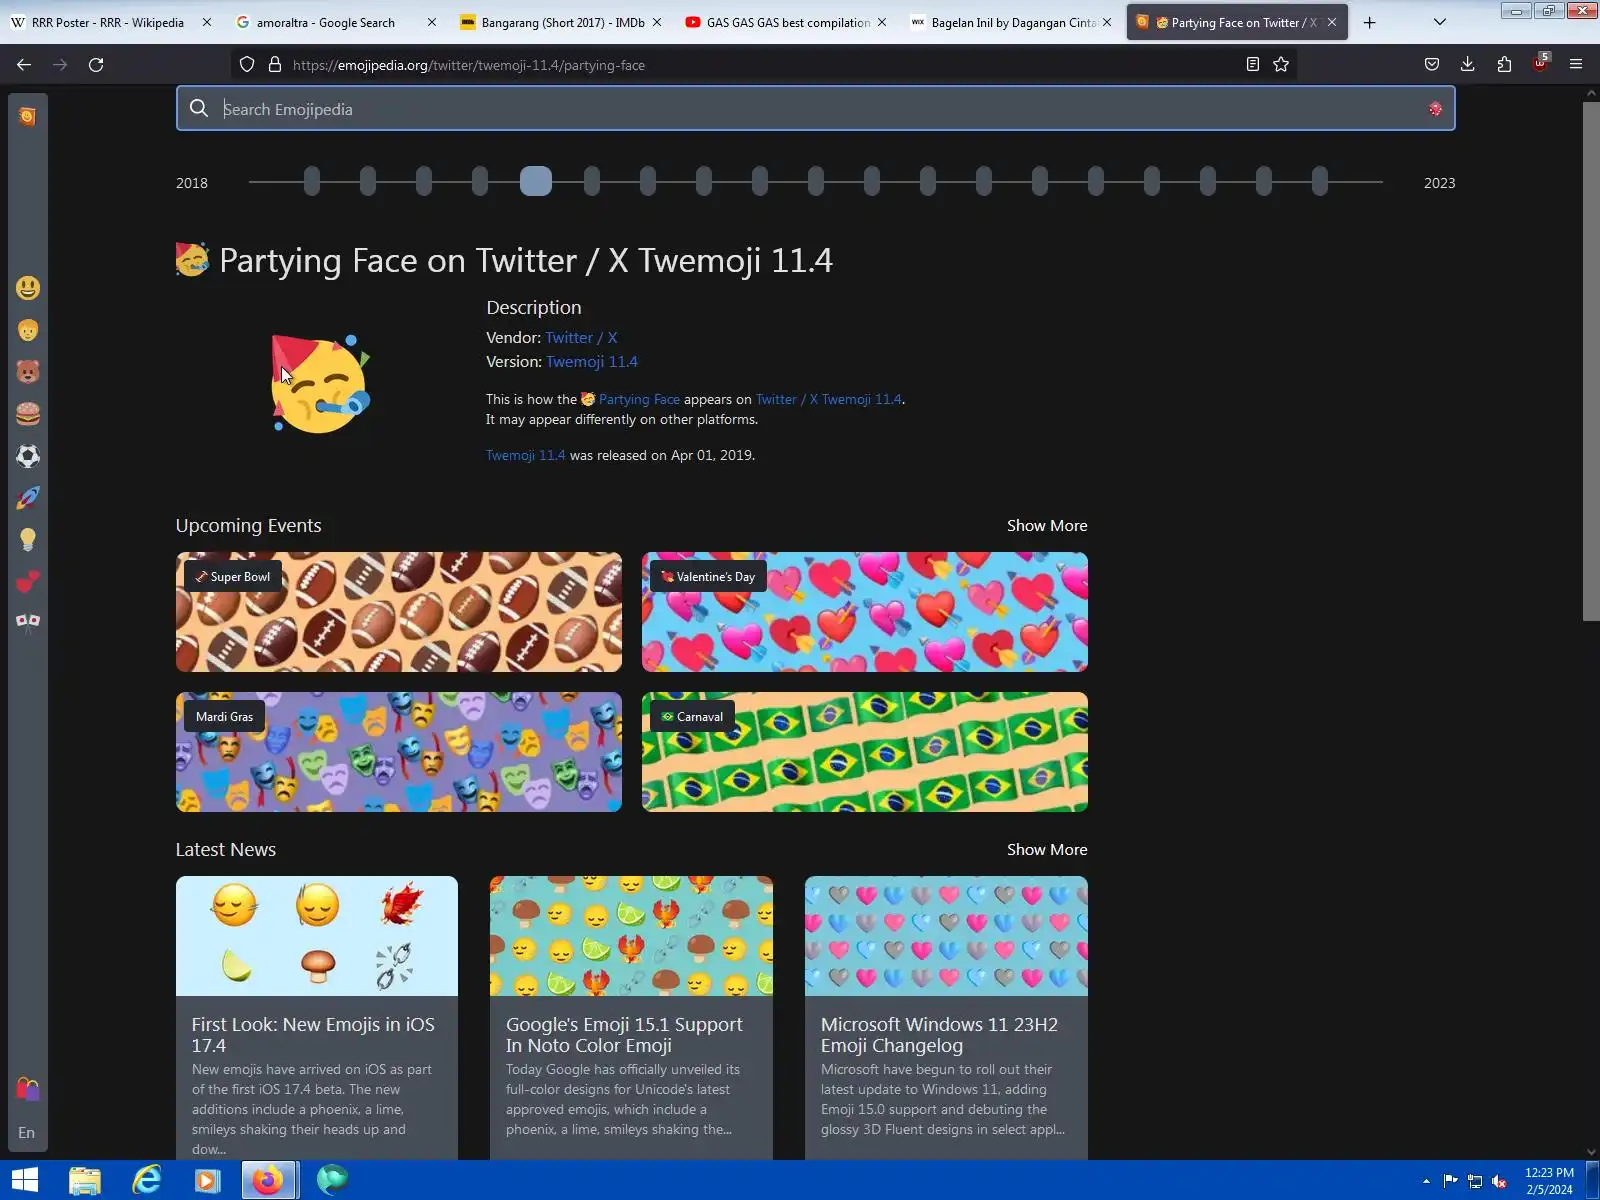Viewport: 1600px width, 1200px height.
Task: Toggle Firefox reader view
Action: click(x=1252, y=65)
